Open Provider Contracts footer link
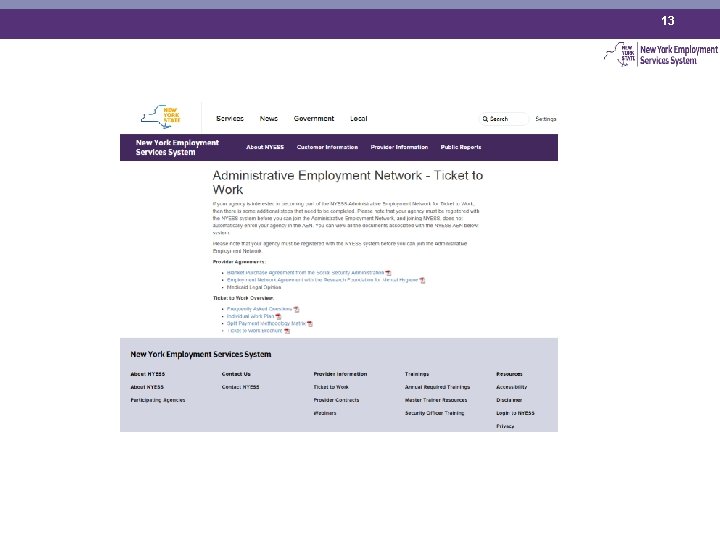The width and height of the screenshot is (720, 540). [336, 400]
